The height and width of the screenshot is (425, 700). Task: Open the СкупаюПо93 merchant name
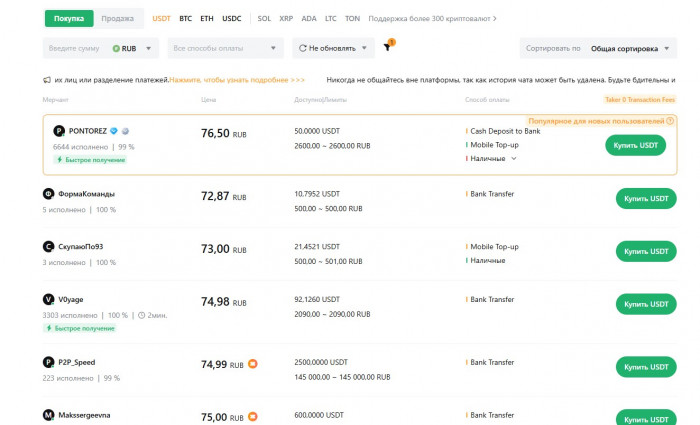[x=81, y=246]
